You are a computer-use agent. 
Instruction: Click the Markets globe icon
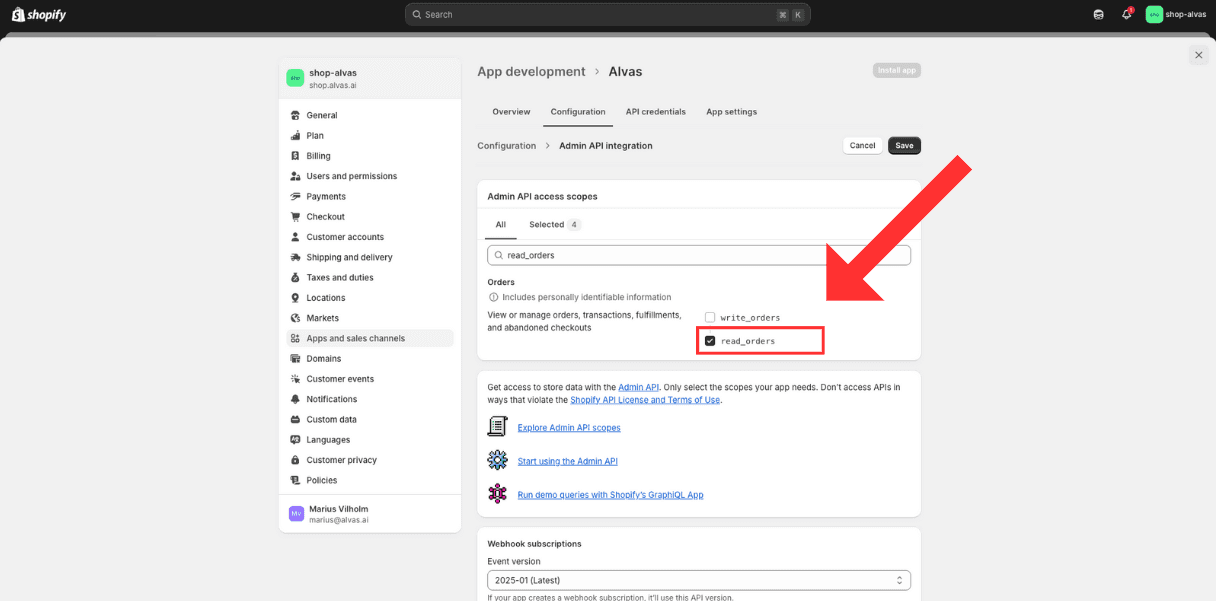tap(295, 318)
